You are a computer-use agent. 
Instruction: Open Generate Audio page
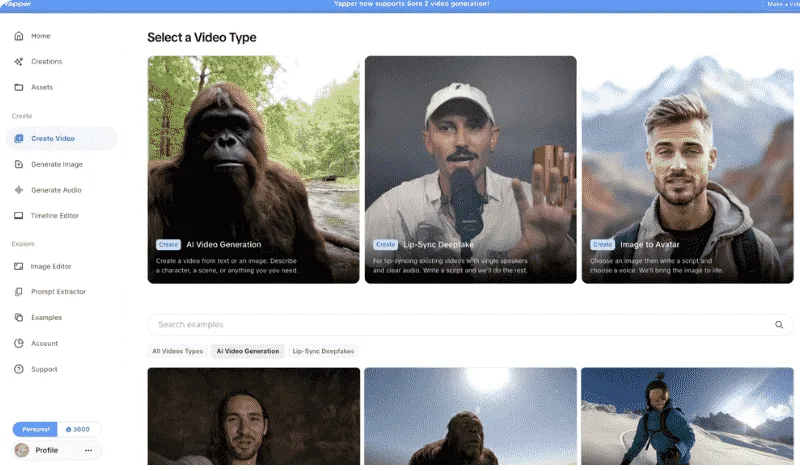(56, 190)
